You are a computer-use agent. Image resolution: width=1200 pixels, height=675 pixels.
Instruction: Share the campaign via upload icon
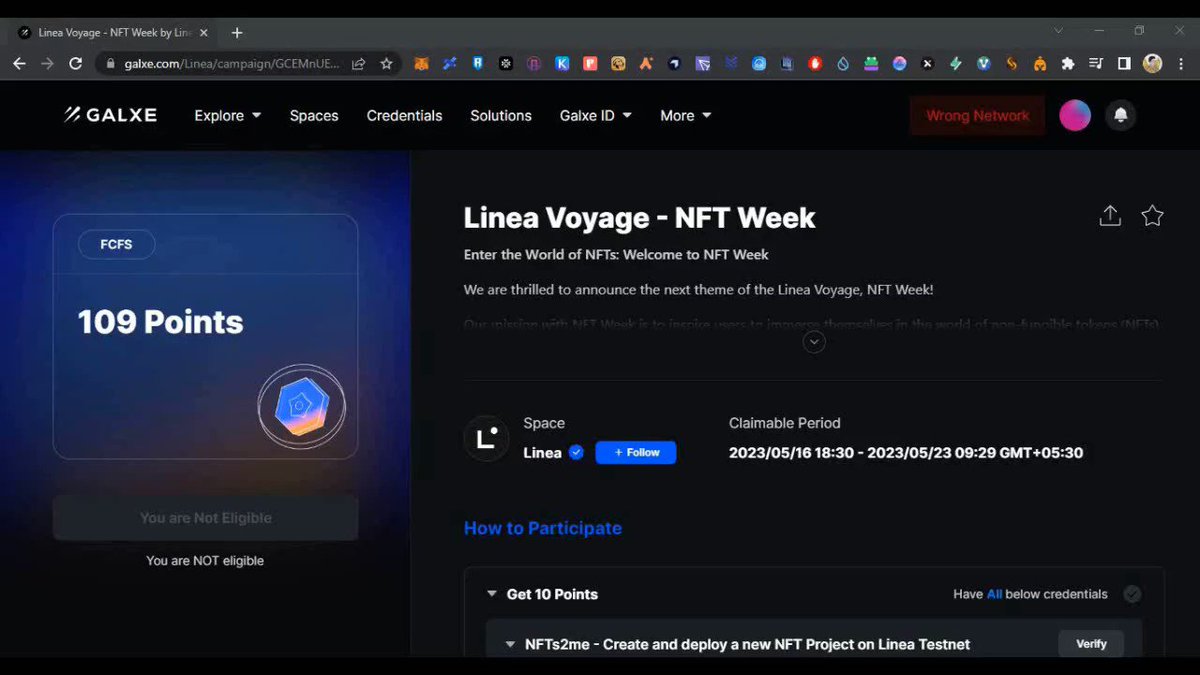1110,216
